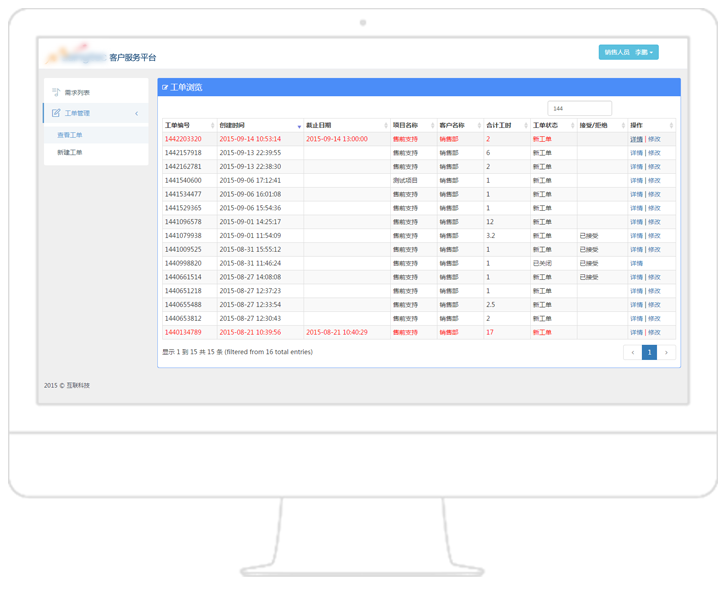Click 详情 link for order 1442203320
Viewport: 727px width, 598px height.
click(x=636, y=139)
